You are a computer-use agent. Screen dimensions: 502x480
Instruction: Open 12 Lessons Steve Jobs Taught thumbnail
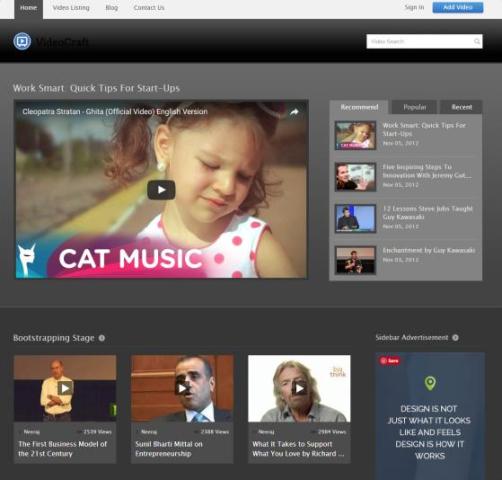355,219
